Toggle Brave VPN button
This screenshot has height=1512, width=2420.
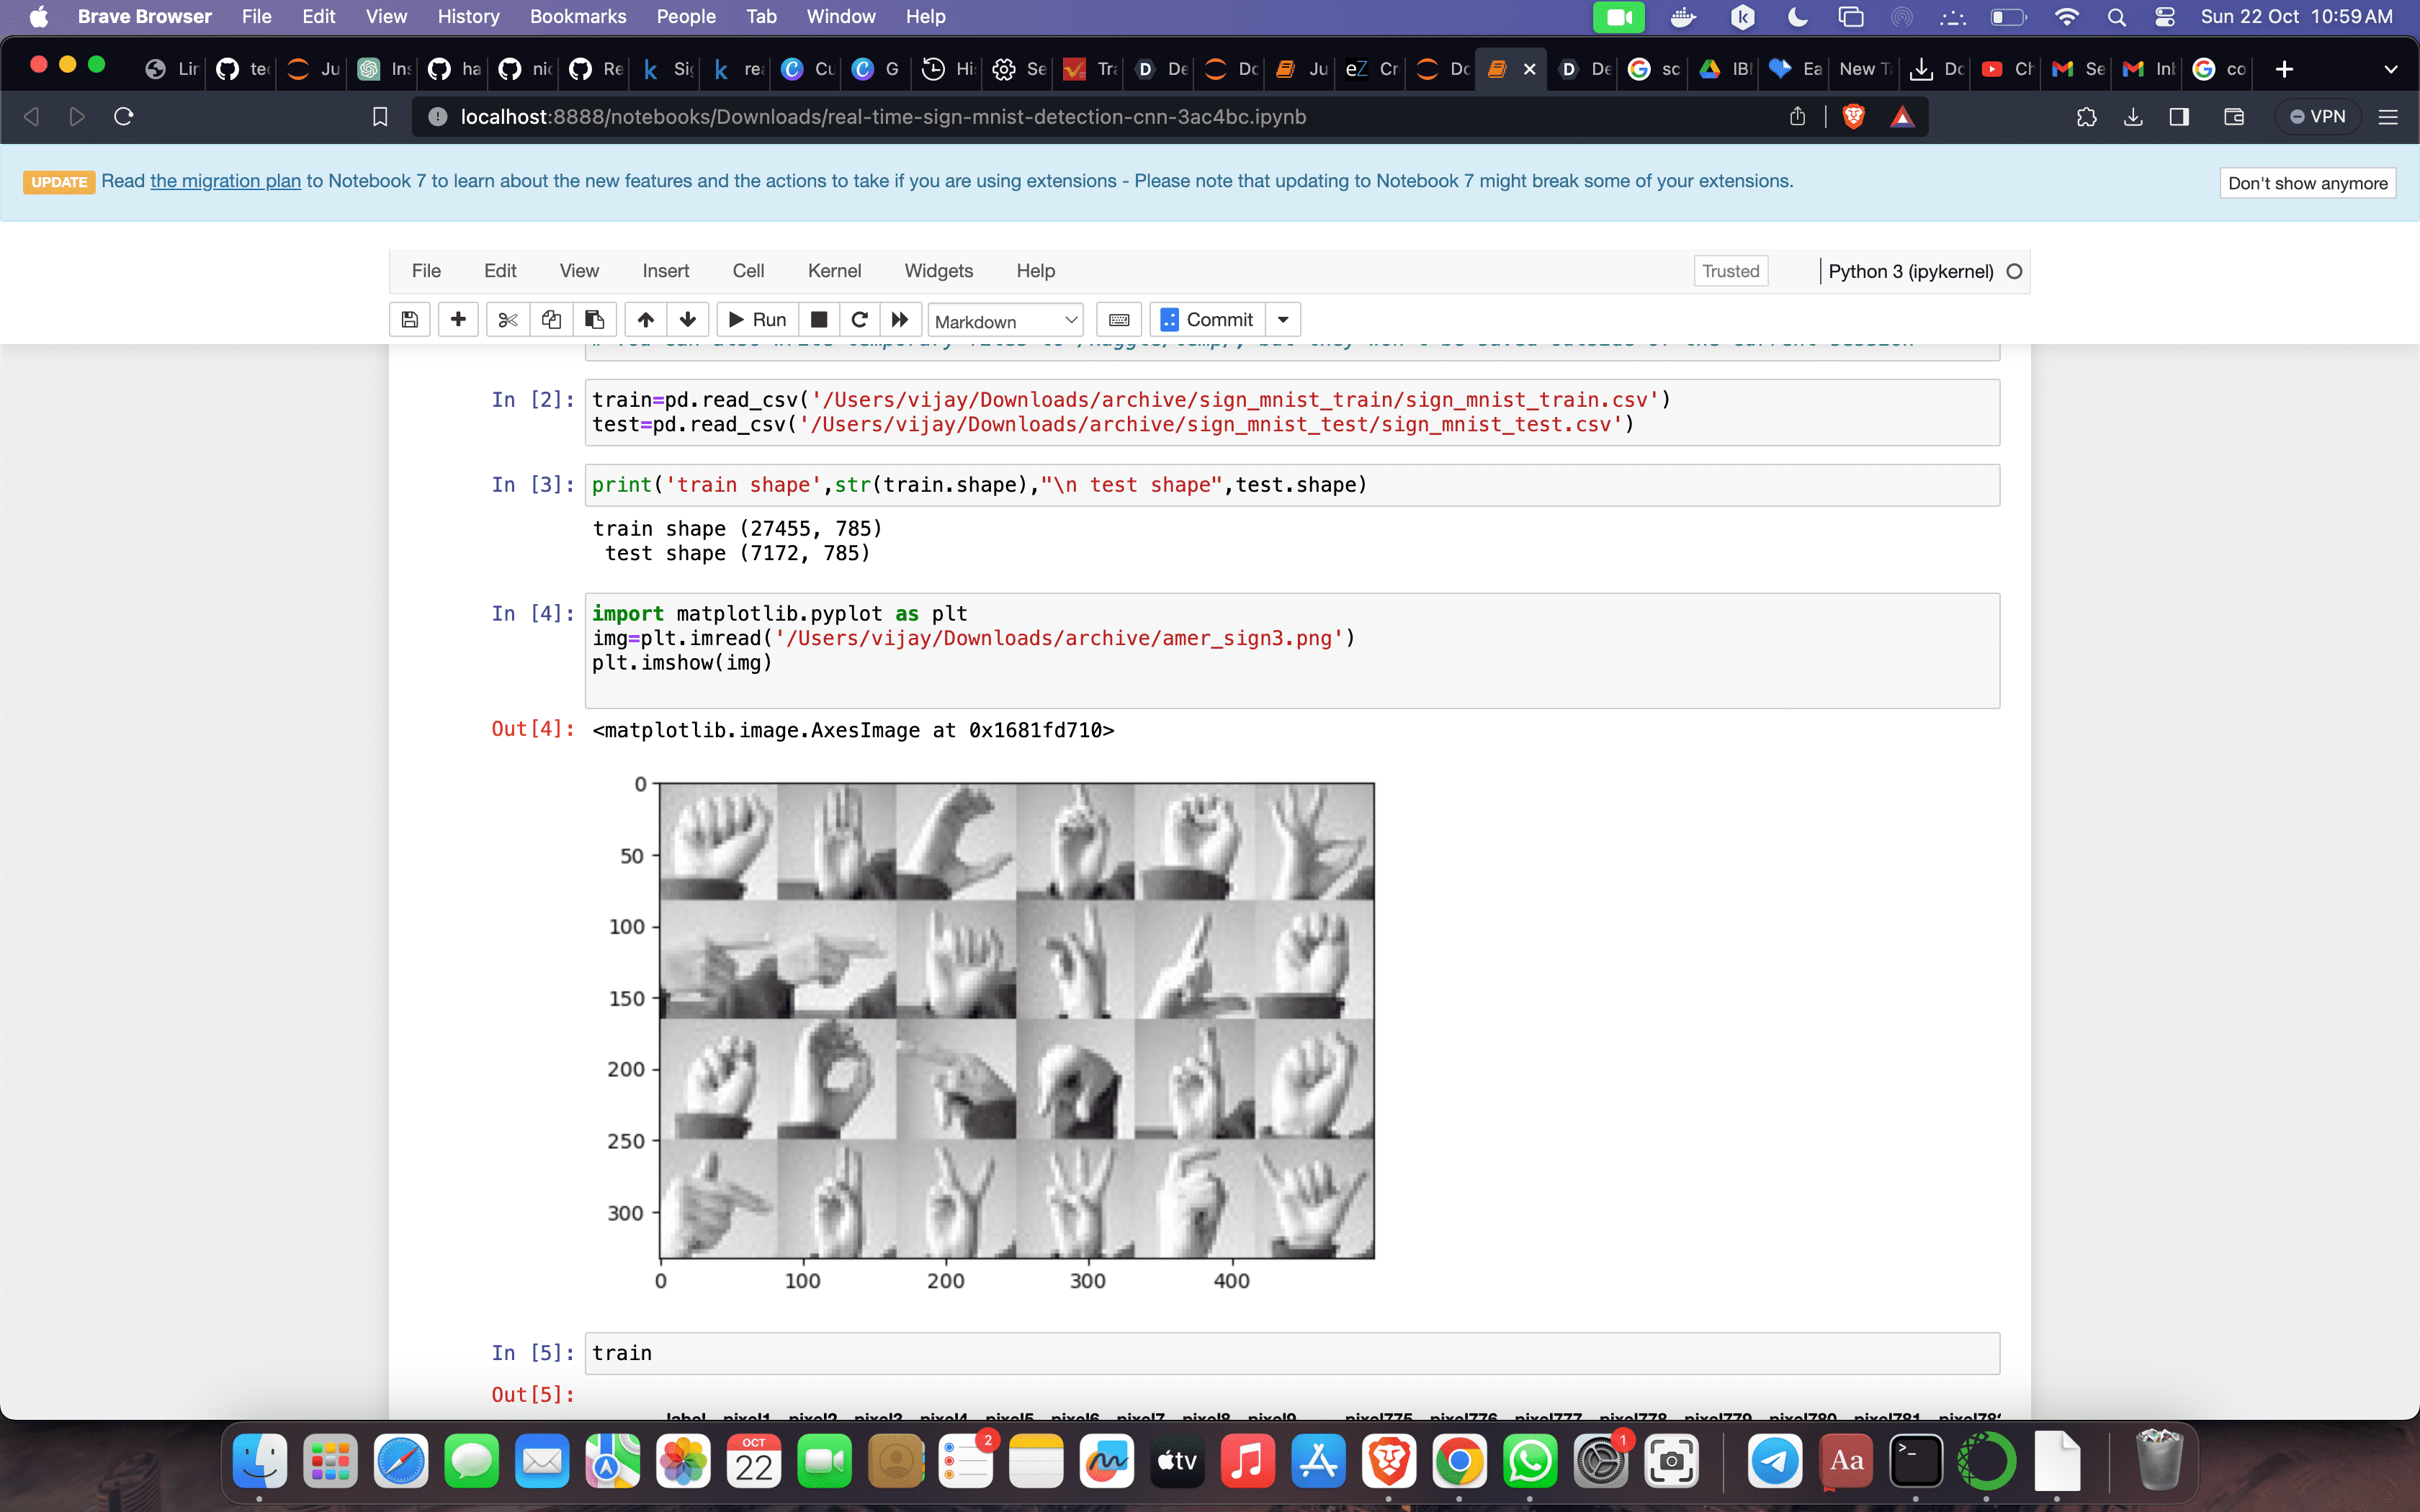coord(2317,117)
